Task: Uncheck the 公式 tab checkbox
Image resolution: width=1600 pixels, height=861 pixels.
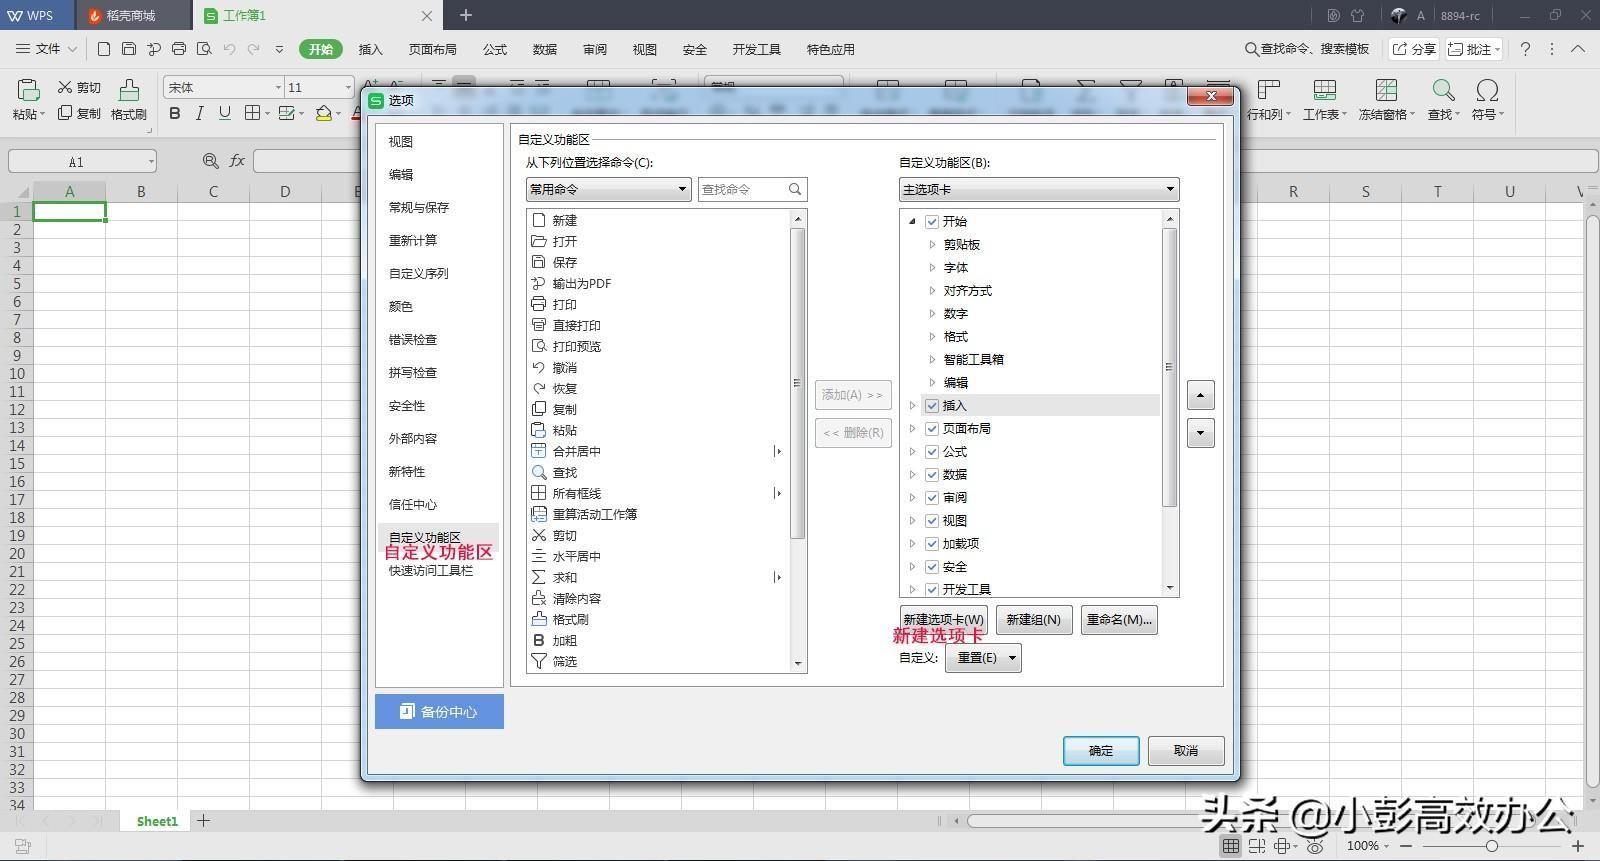Action: point(932,452)
